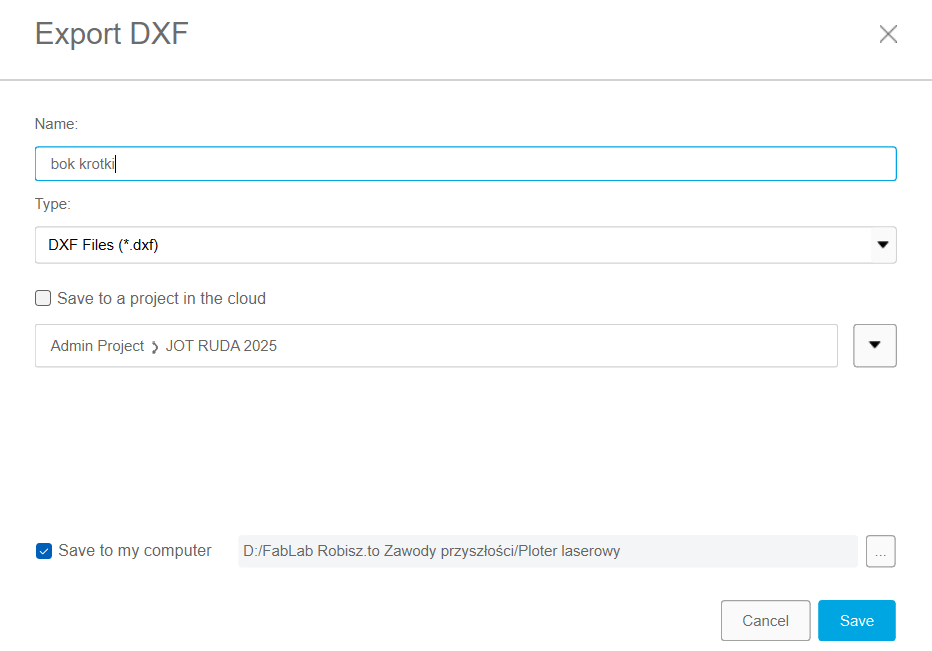Click the 'Export DXF' dialog title
Viewport: 932px width, 651px height.
(x=111, y=34)
